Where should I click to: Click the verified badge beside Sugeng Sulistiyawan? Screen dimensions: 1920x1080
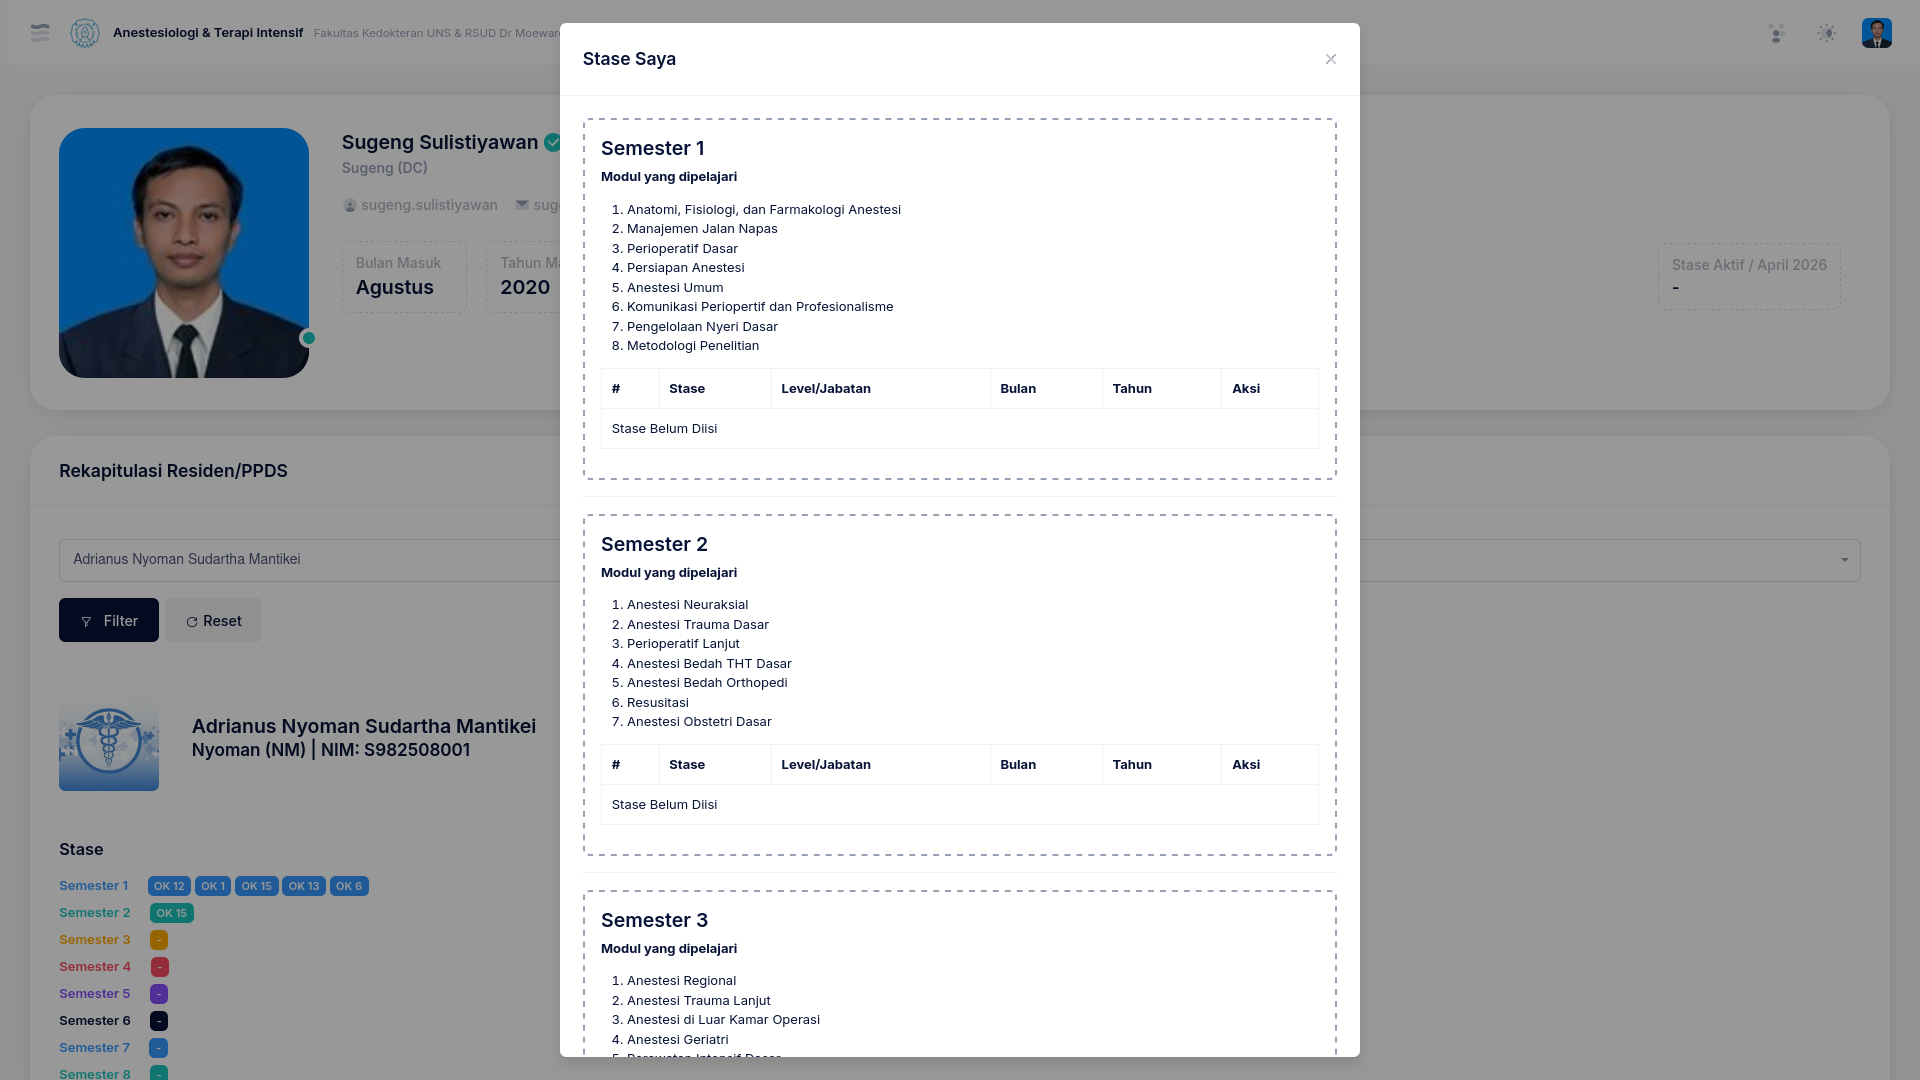552,143
